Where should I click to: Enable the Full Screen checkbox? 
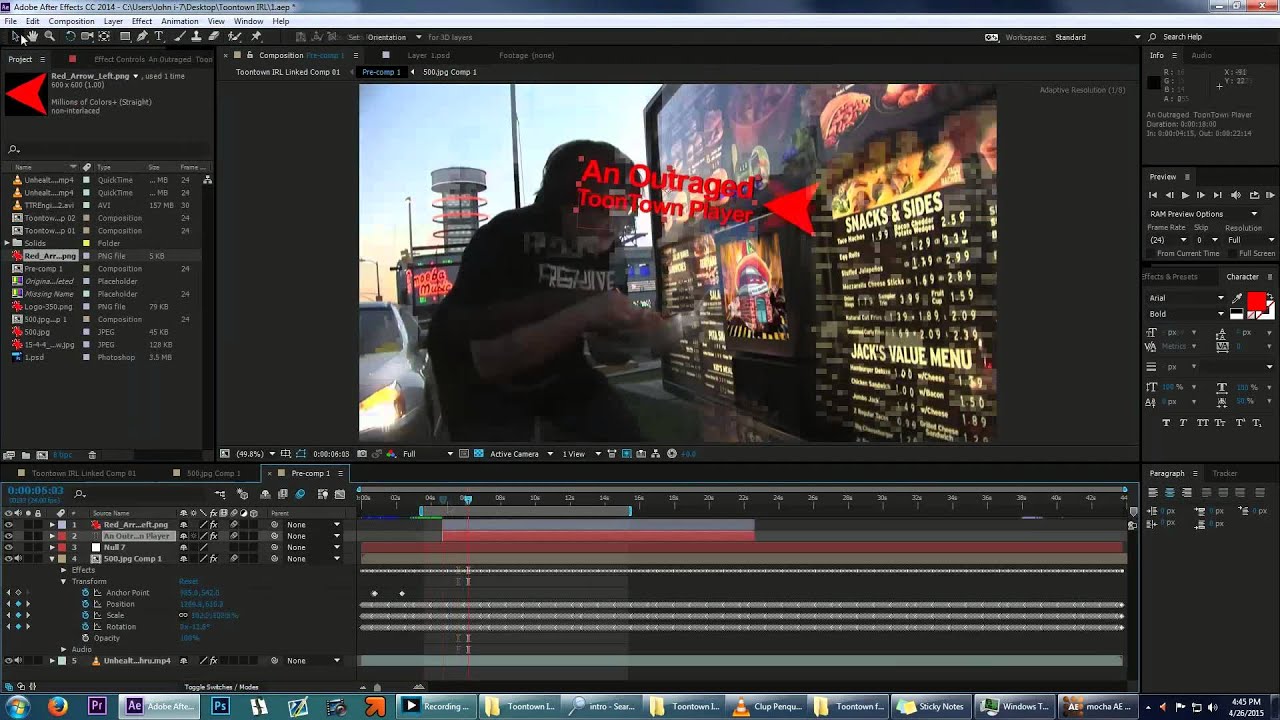coord(1234,253)
